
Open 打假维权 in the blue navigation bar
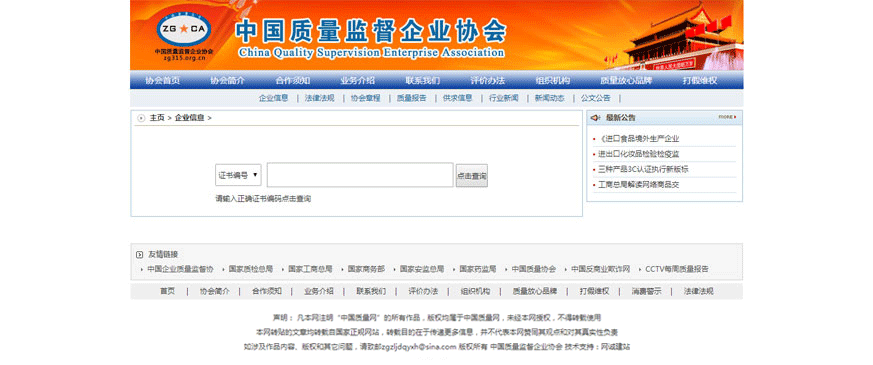pos(700,80)
